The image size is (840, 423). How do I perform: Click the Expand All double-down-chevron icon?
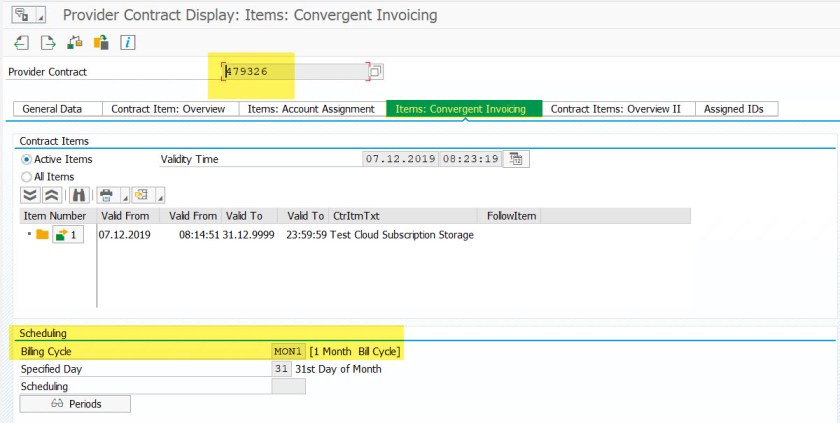coord(30,195)
